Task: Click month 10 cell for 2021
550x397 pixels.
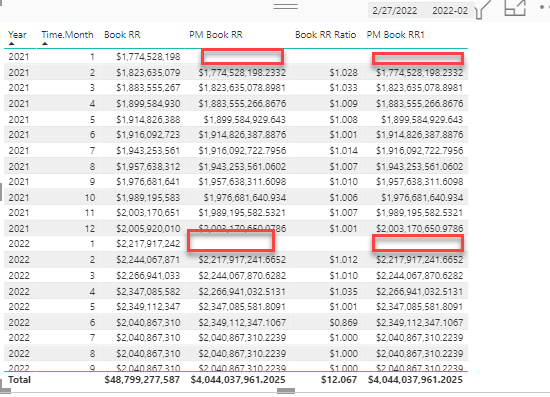Action: point(90,197)
